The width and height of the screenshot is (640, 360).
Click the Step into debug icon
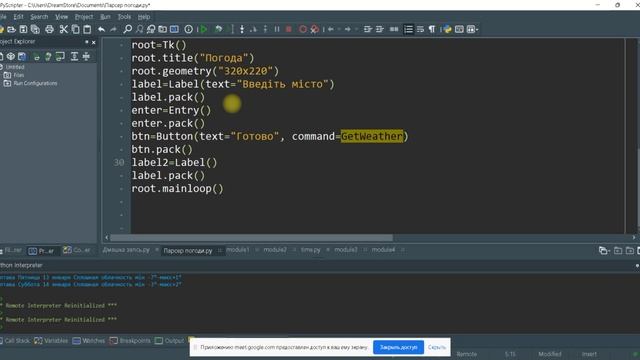(x=242, y=29)
